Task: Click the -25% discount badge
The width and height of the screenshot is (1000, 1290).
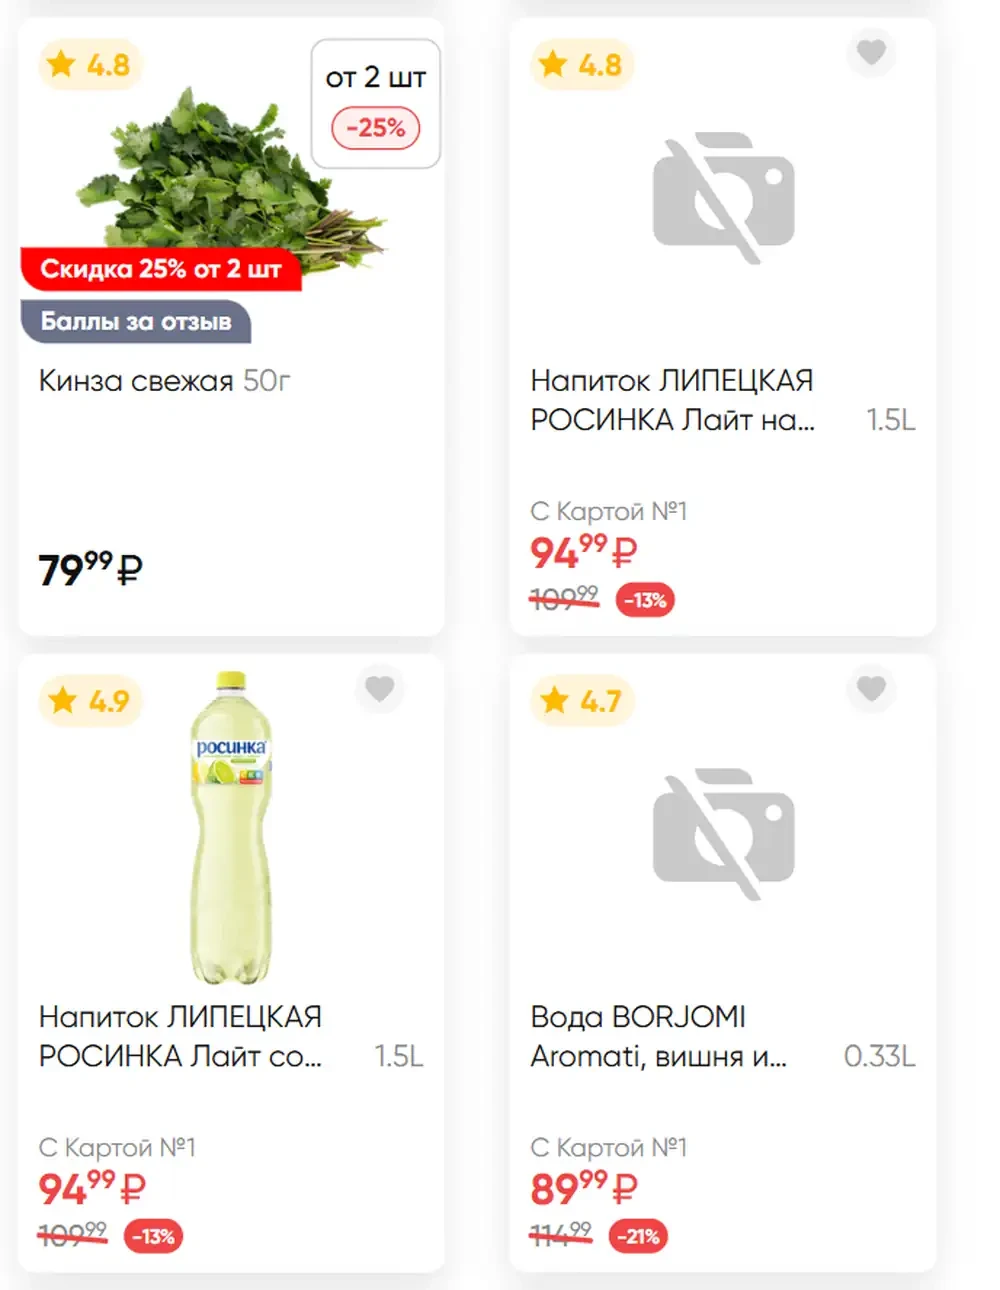Action: (376, 128)
